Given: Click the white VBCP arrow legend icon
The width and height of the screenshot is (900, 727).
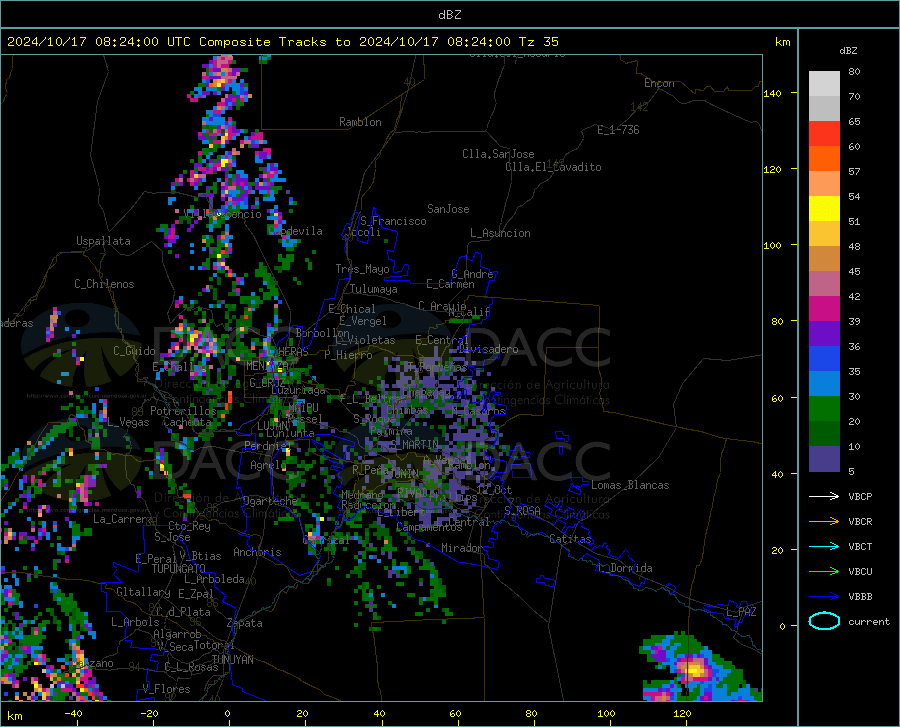Looking at the screenshot, I should pos(824,496).
